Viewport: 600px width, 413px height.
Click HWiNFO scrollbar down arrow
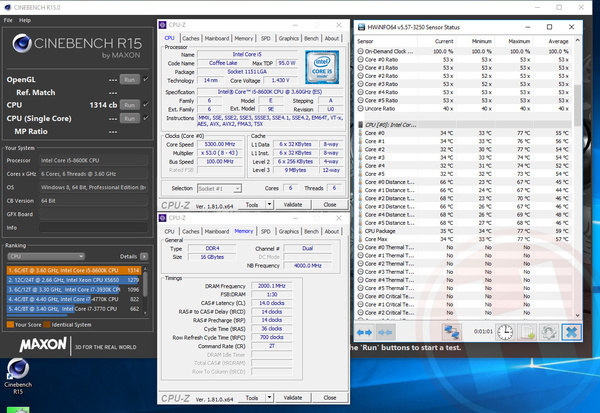[577, 316]
